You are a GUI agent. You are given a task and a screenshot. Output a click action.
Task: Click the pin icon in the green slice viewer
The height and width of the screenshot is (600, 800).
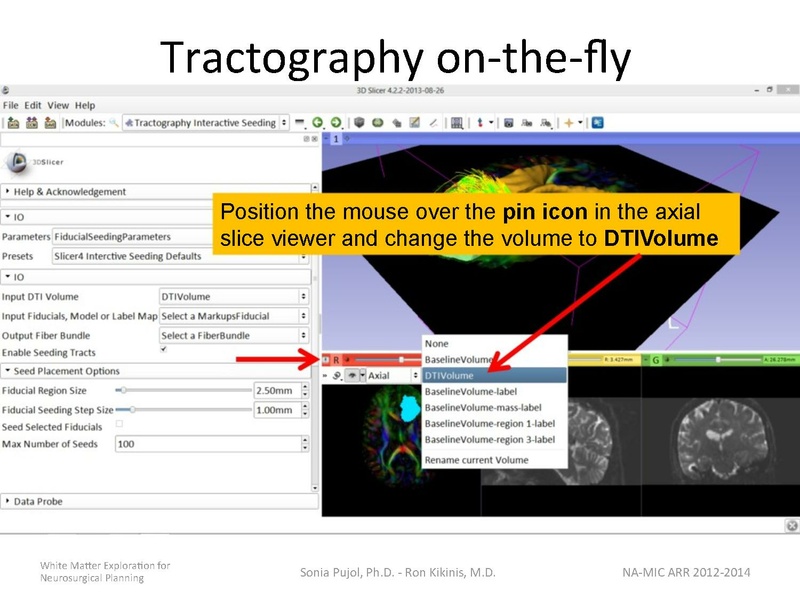coord(645,360)
